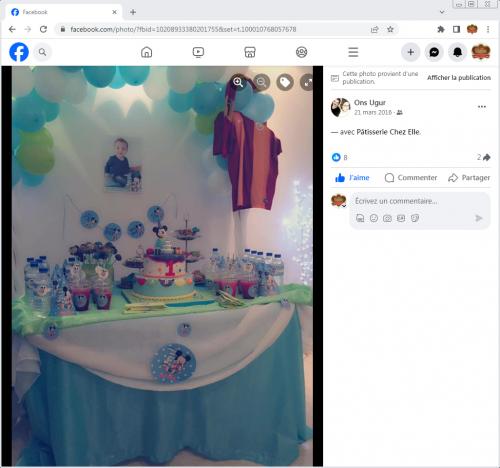
Task: Tag the photo with the tag icon
Action: coord(285,82)
